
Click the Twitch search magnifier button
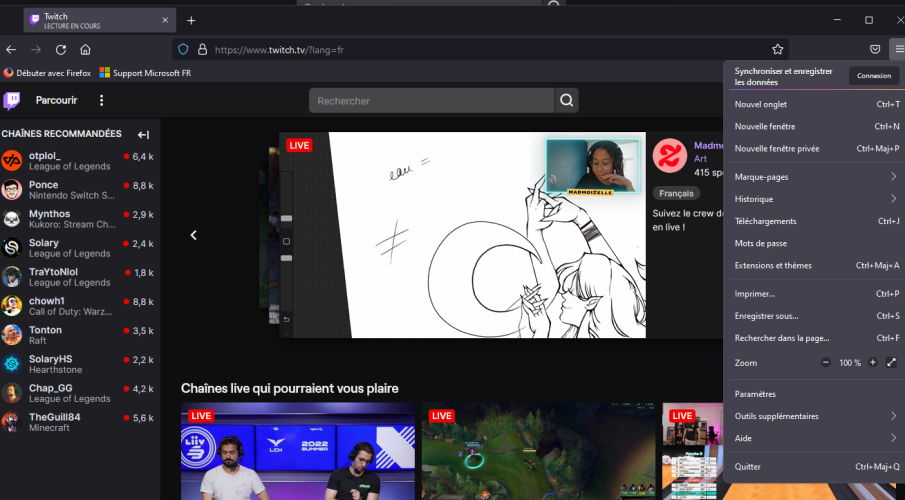tap(566, 100)
